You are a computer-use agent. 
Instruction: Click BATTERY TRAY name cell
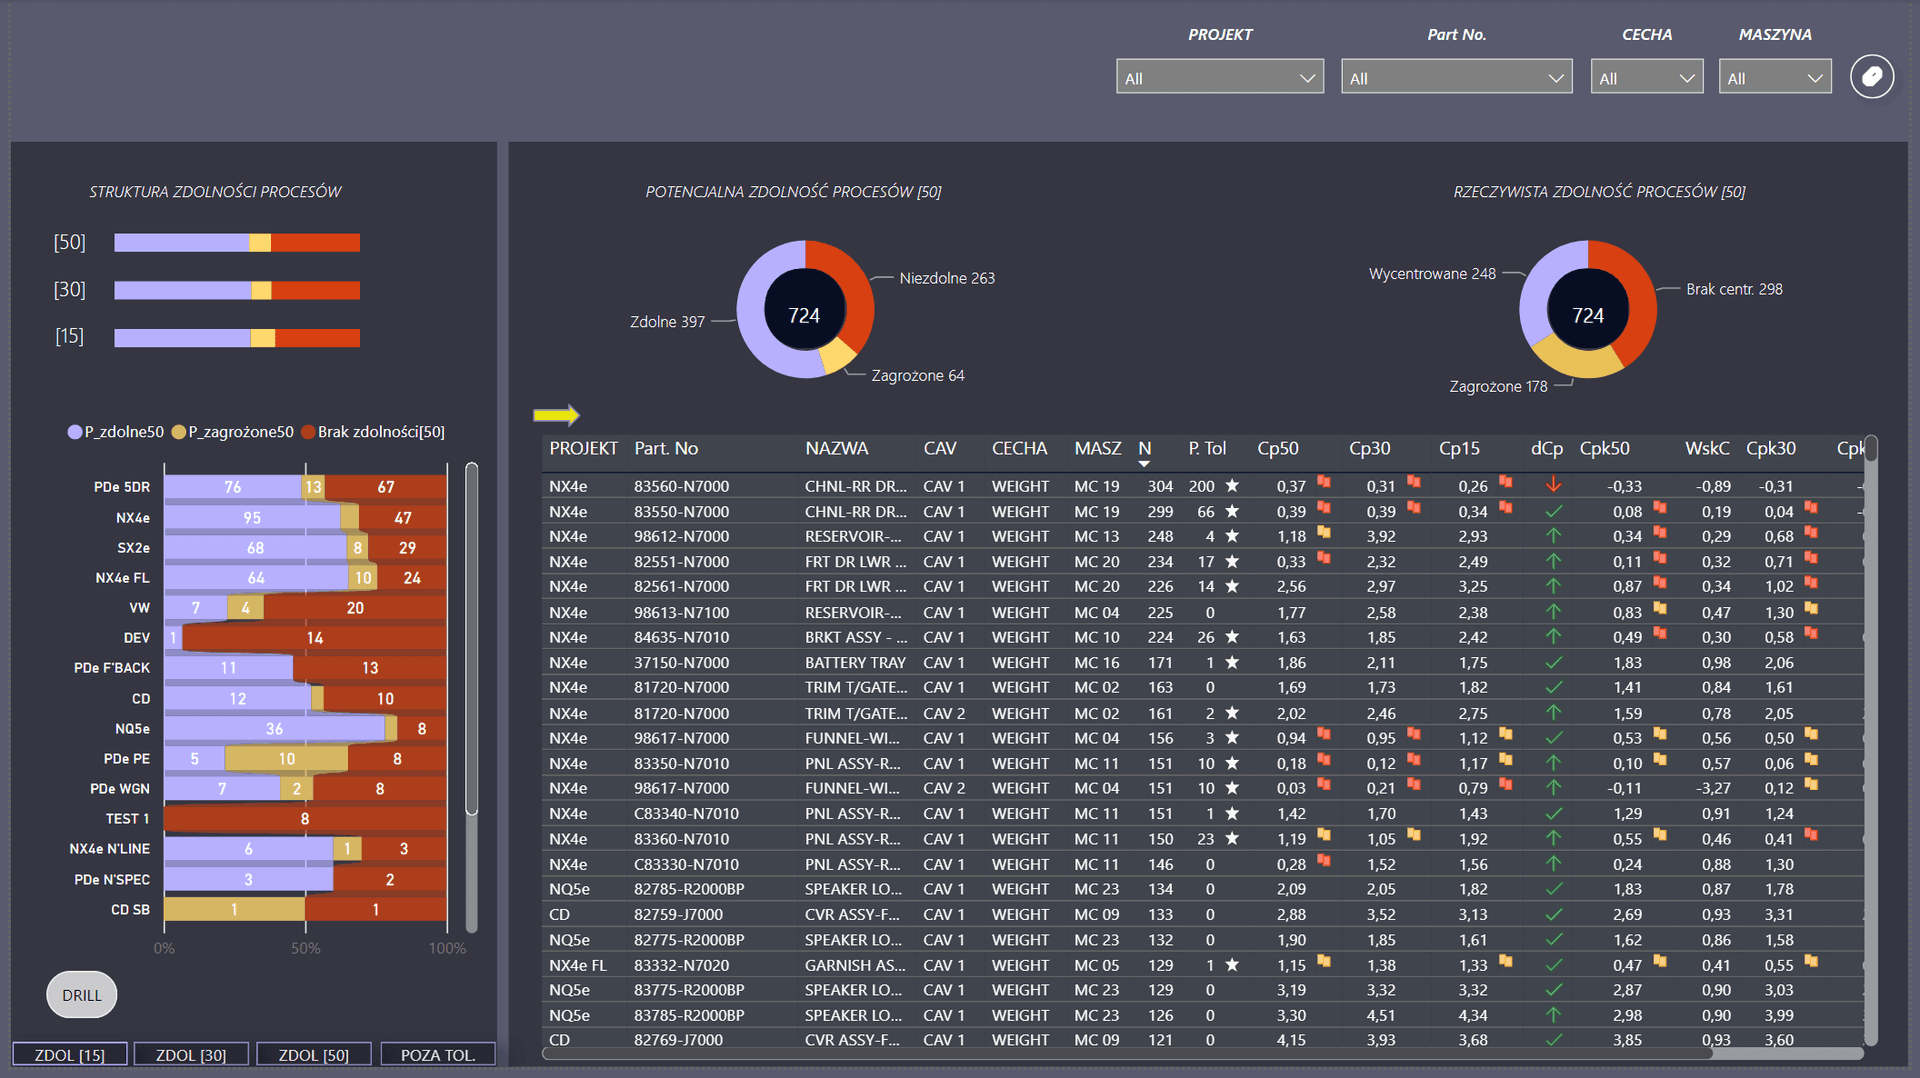click(855, 662)
